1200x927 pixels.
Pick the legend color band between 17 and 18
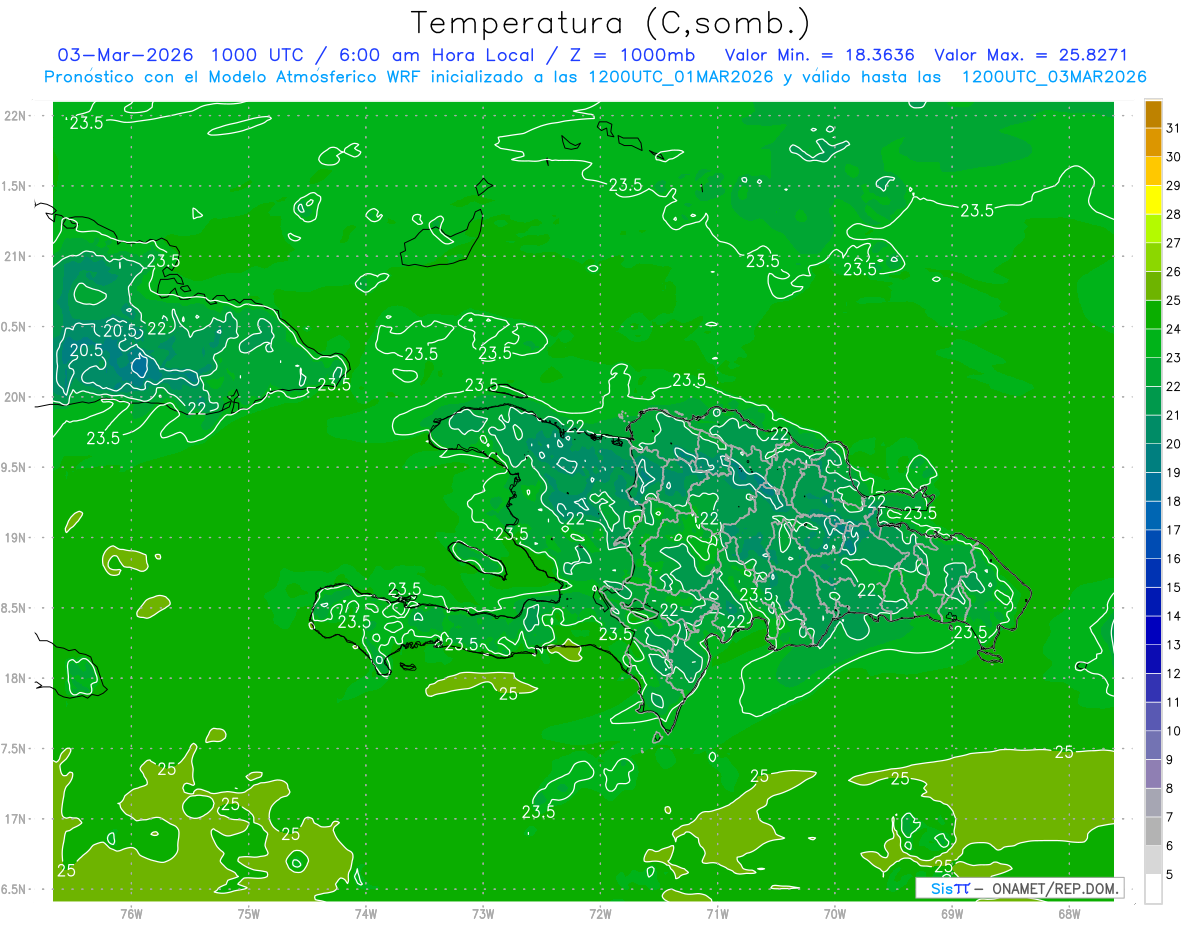pos(1153,515)
